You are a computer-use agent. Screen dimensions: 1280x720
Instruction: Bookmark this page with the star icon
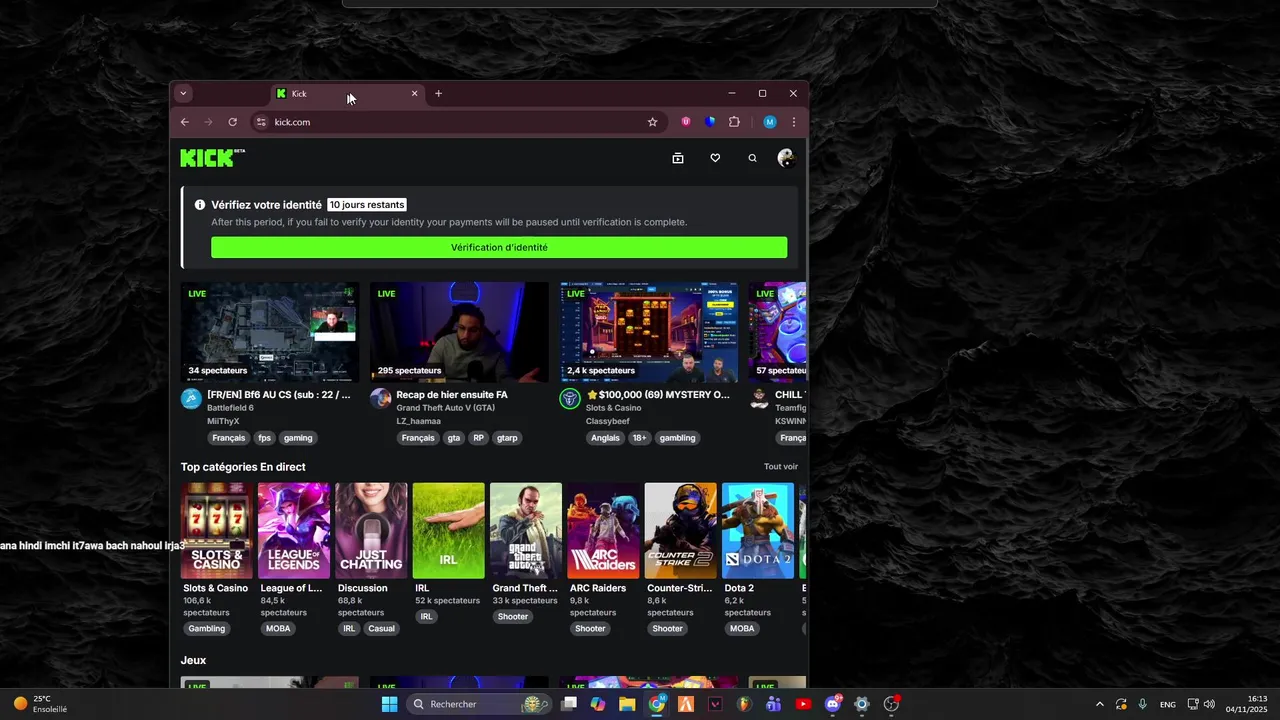653,122
